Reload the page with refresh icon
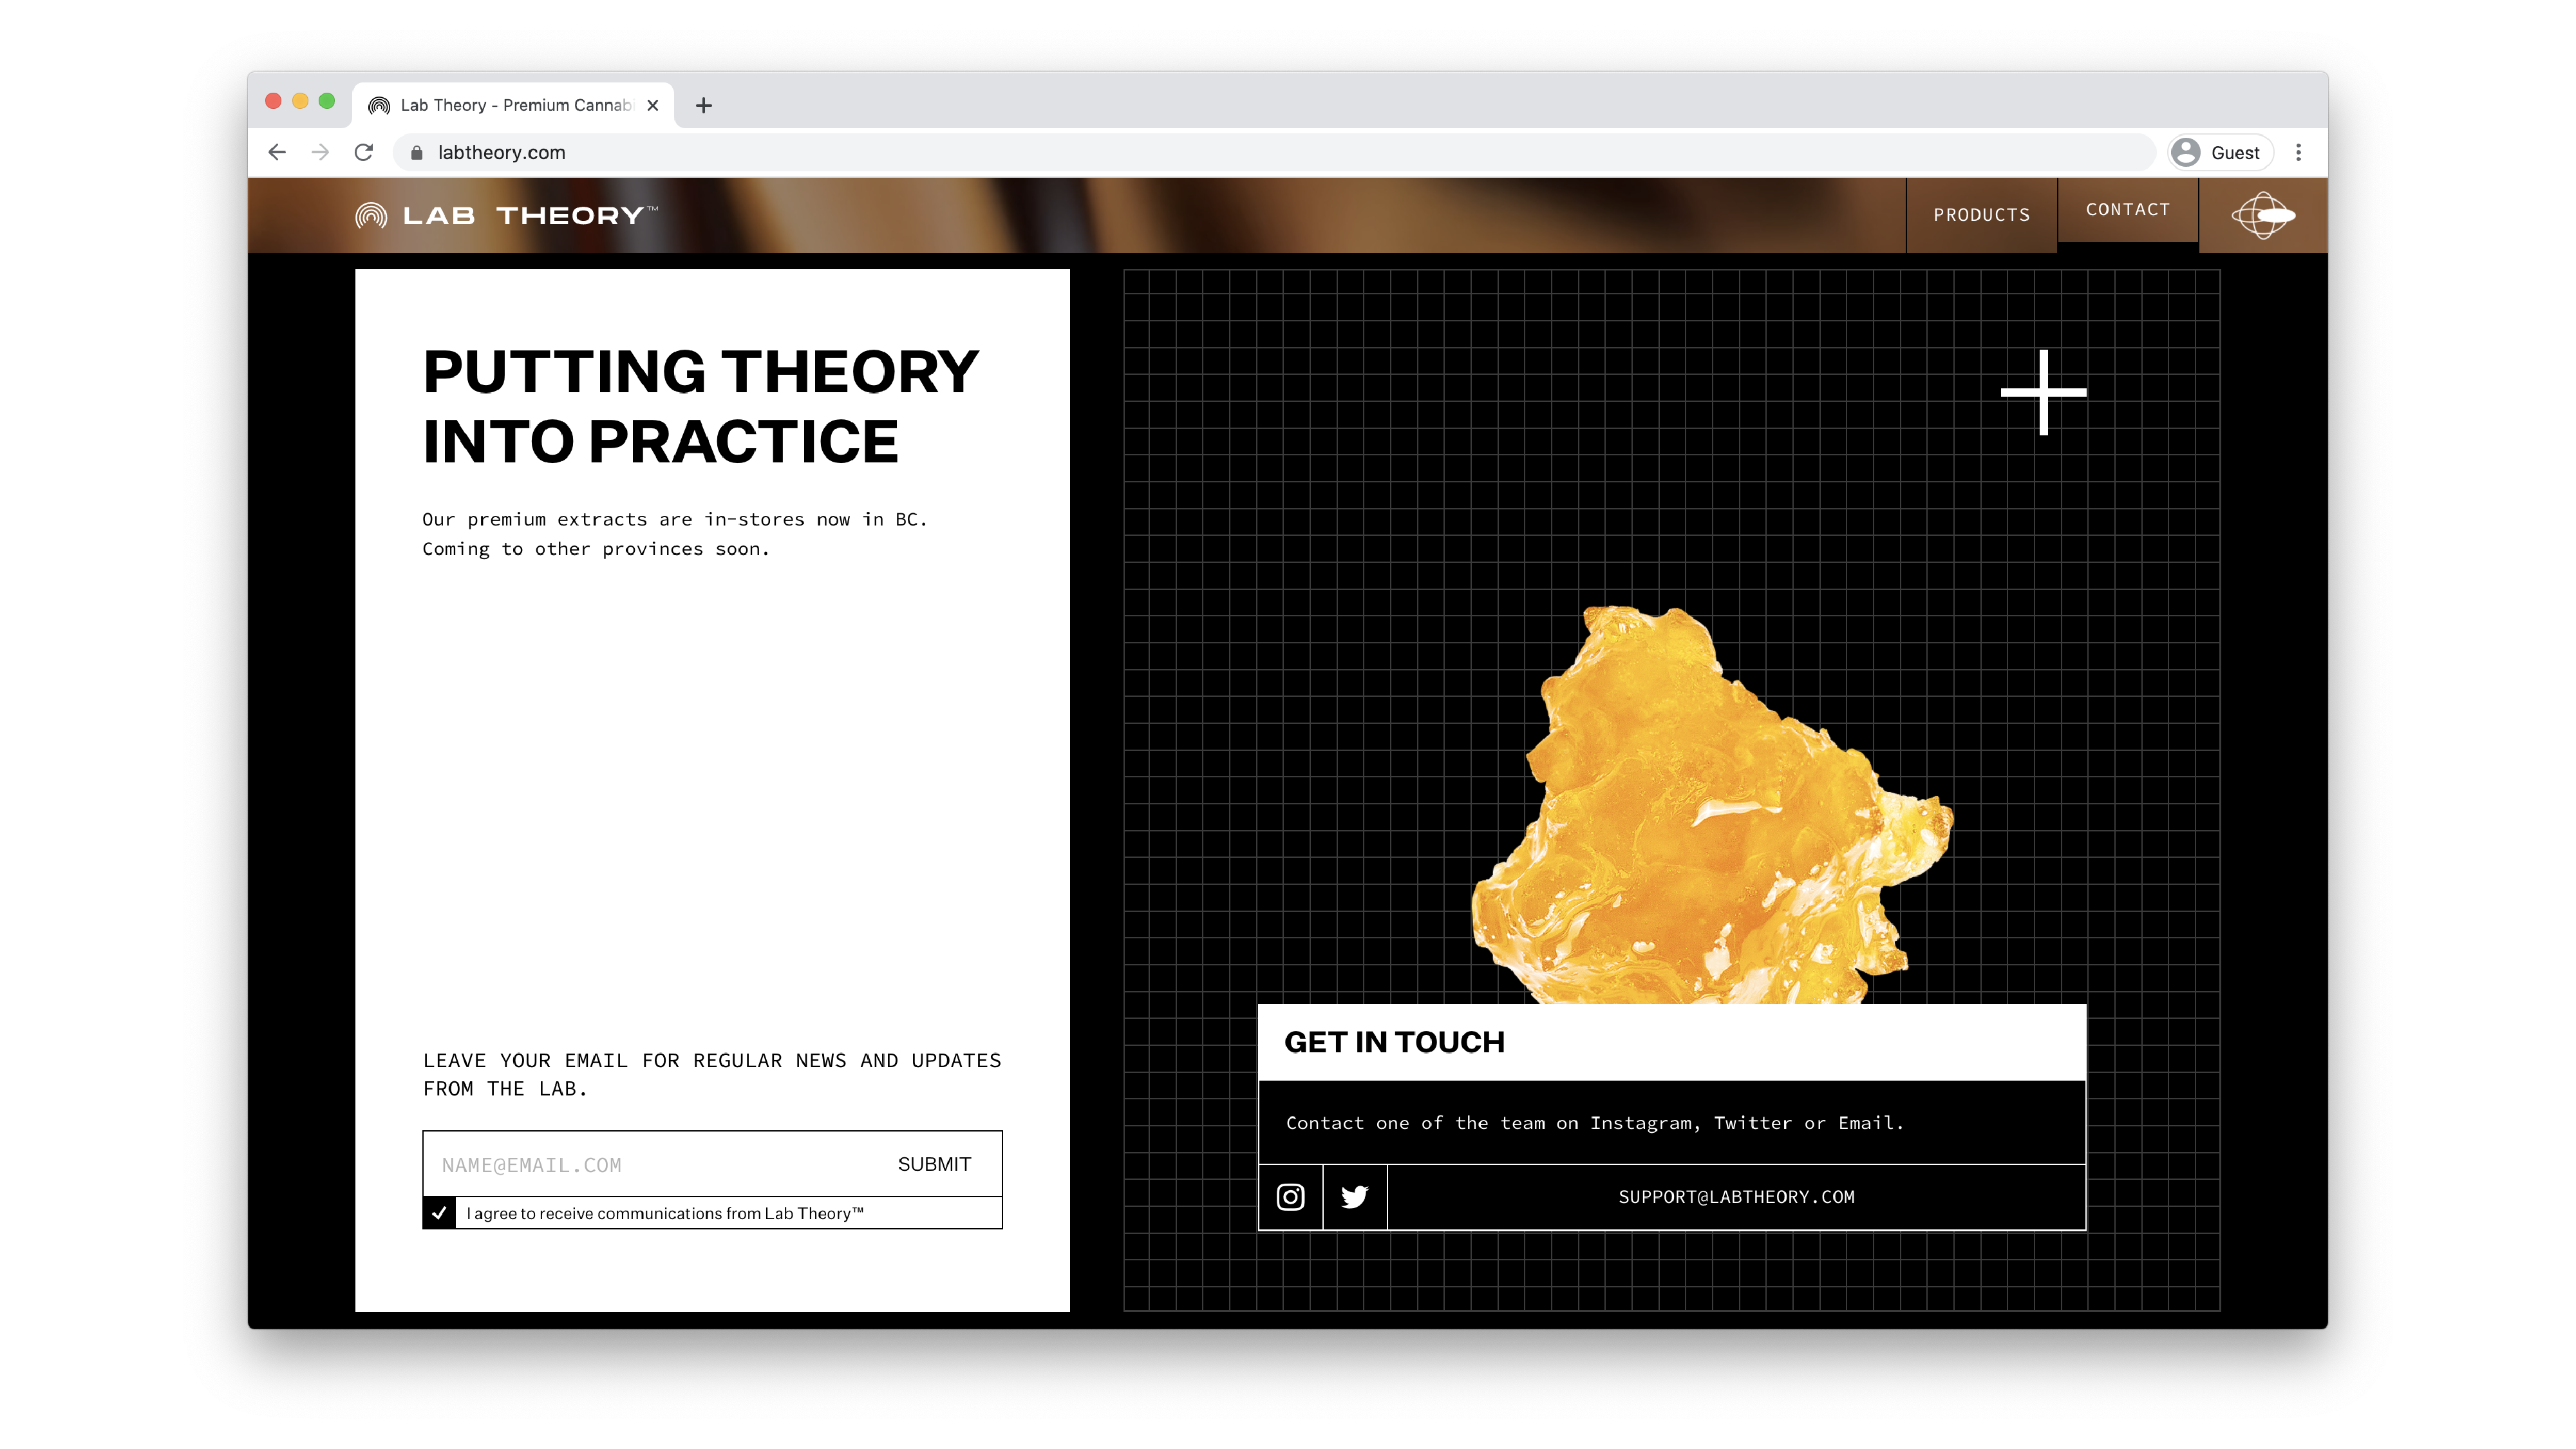 pyautogui.click(x=364, y=152)
